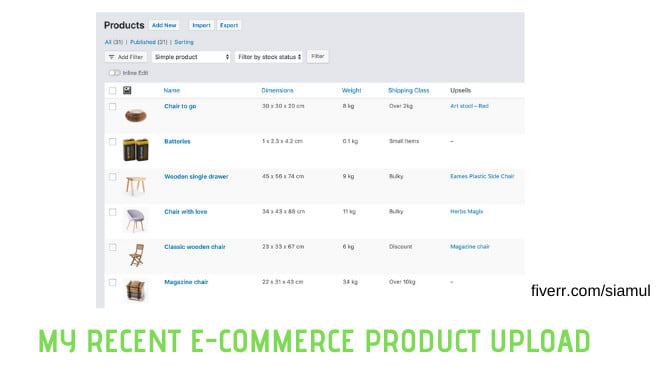This screenshot has width=660, height=370.
Task: Show All (31) products
Action: [114, 42]
